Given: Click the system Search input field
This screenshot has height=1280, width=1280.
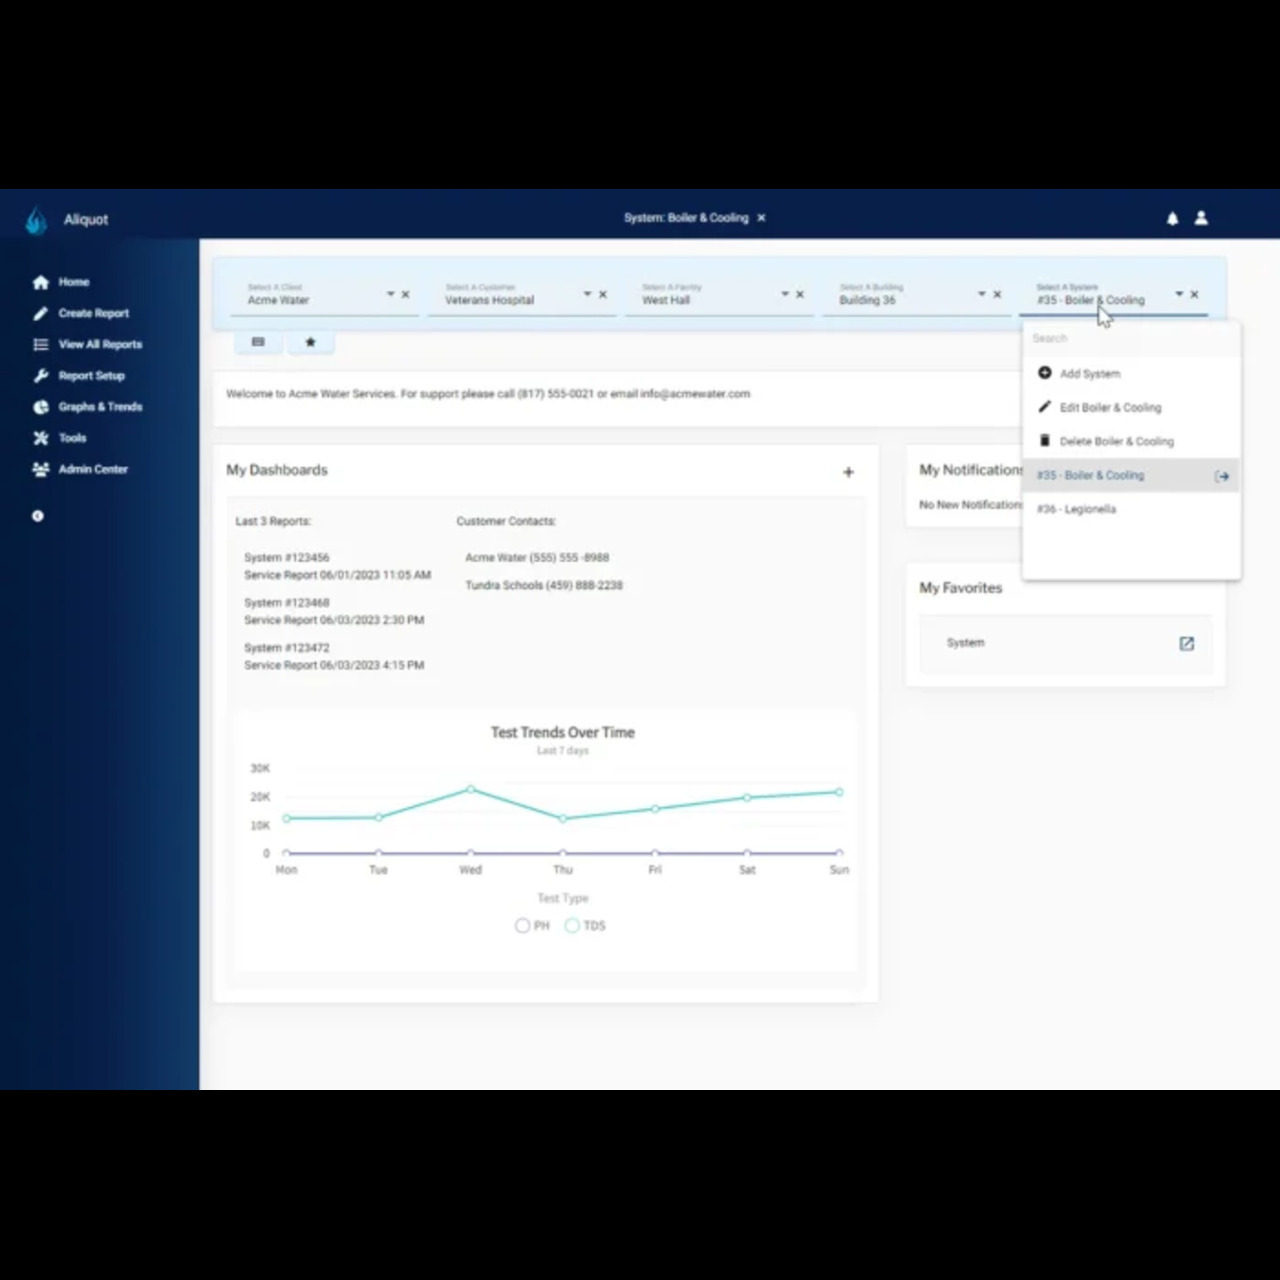Looking at the screenshot, I should [x=1131, y=338].
